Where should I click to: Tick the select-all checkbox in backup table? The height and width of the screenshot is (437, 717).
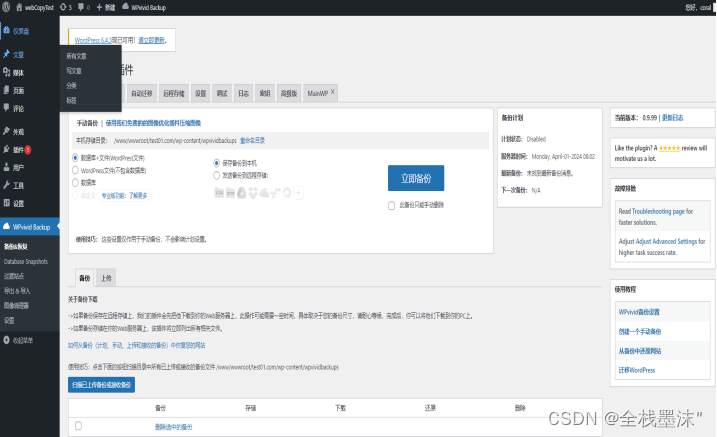78,426
